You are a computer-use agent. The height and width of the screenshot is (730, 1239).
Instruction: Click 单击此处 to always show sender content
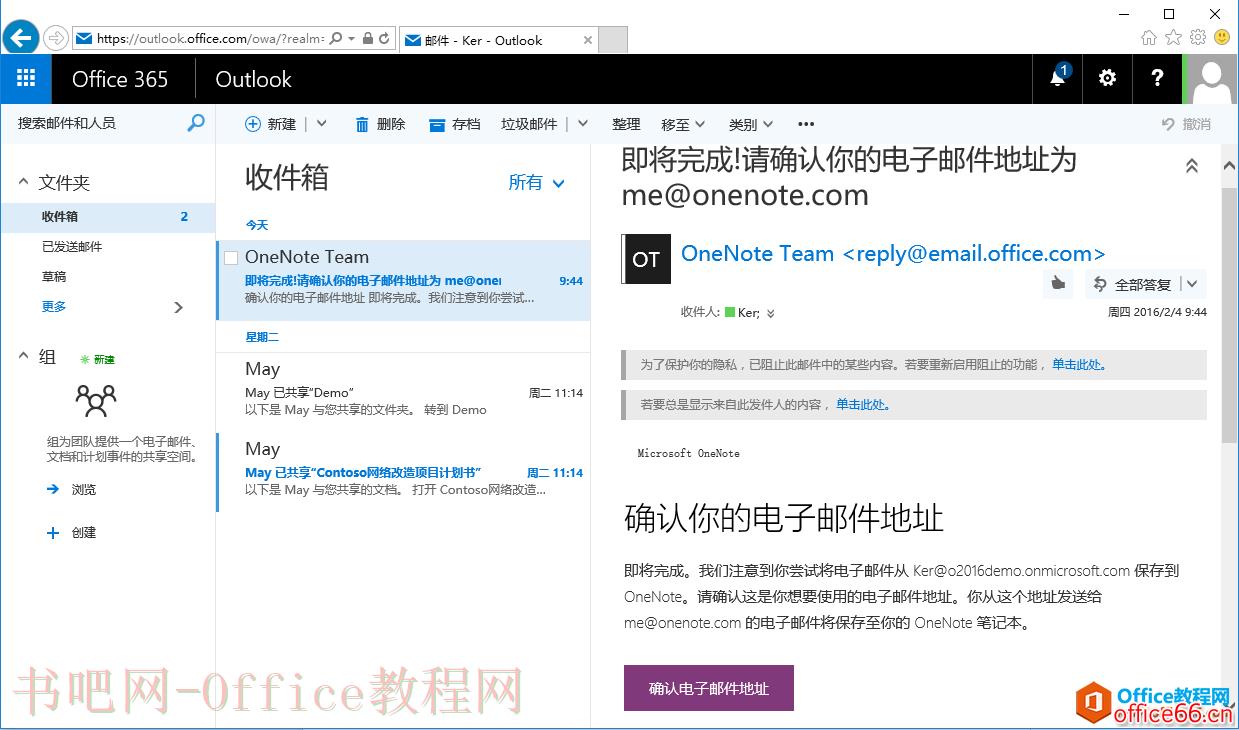point(862,404)
